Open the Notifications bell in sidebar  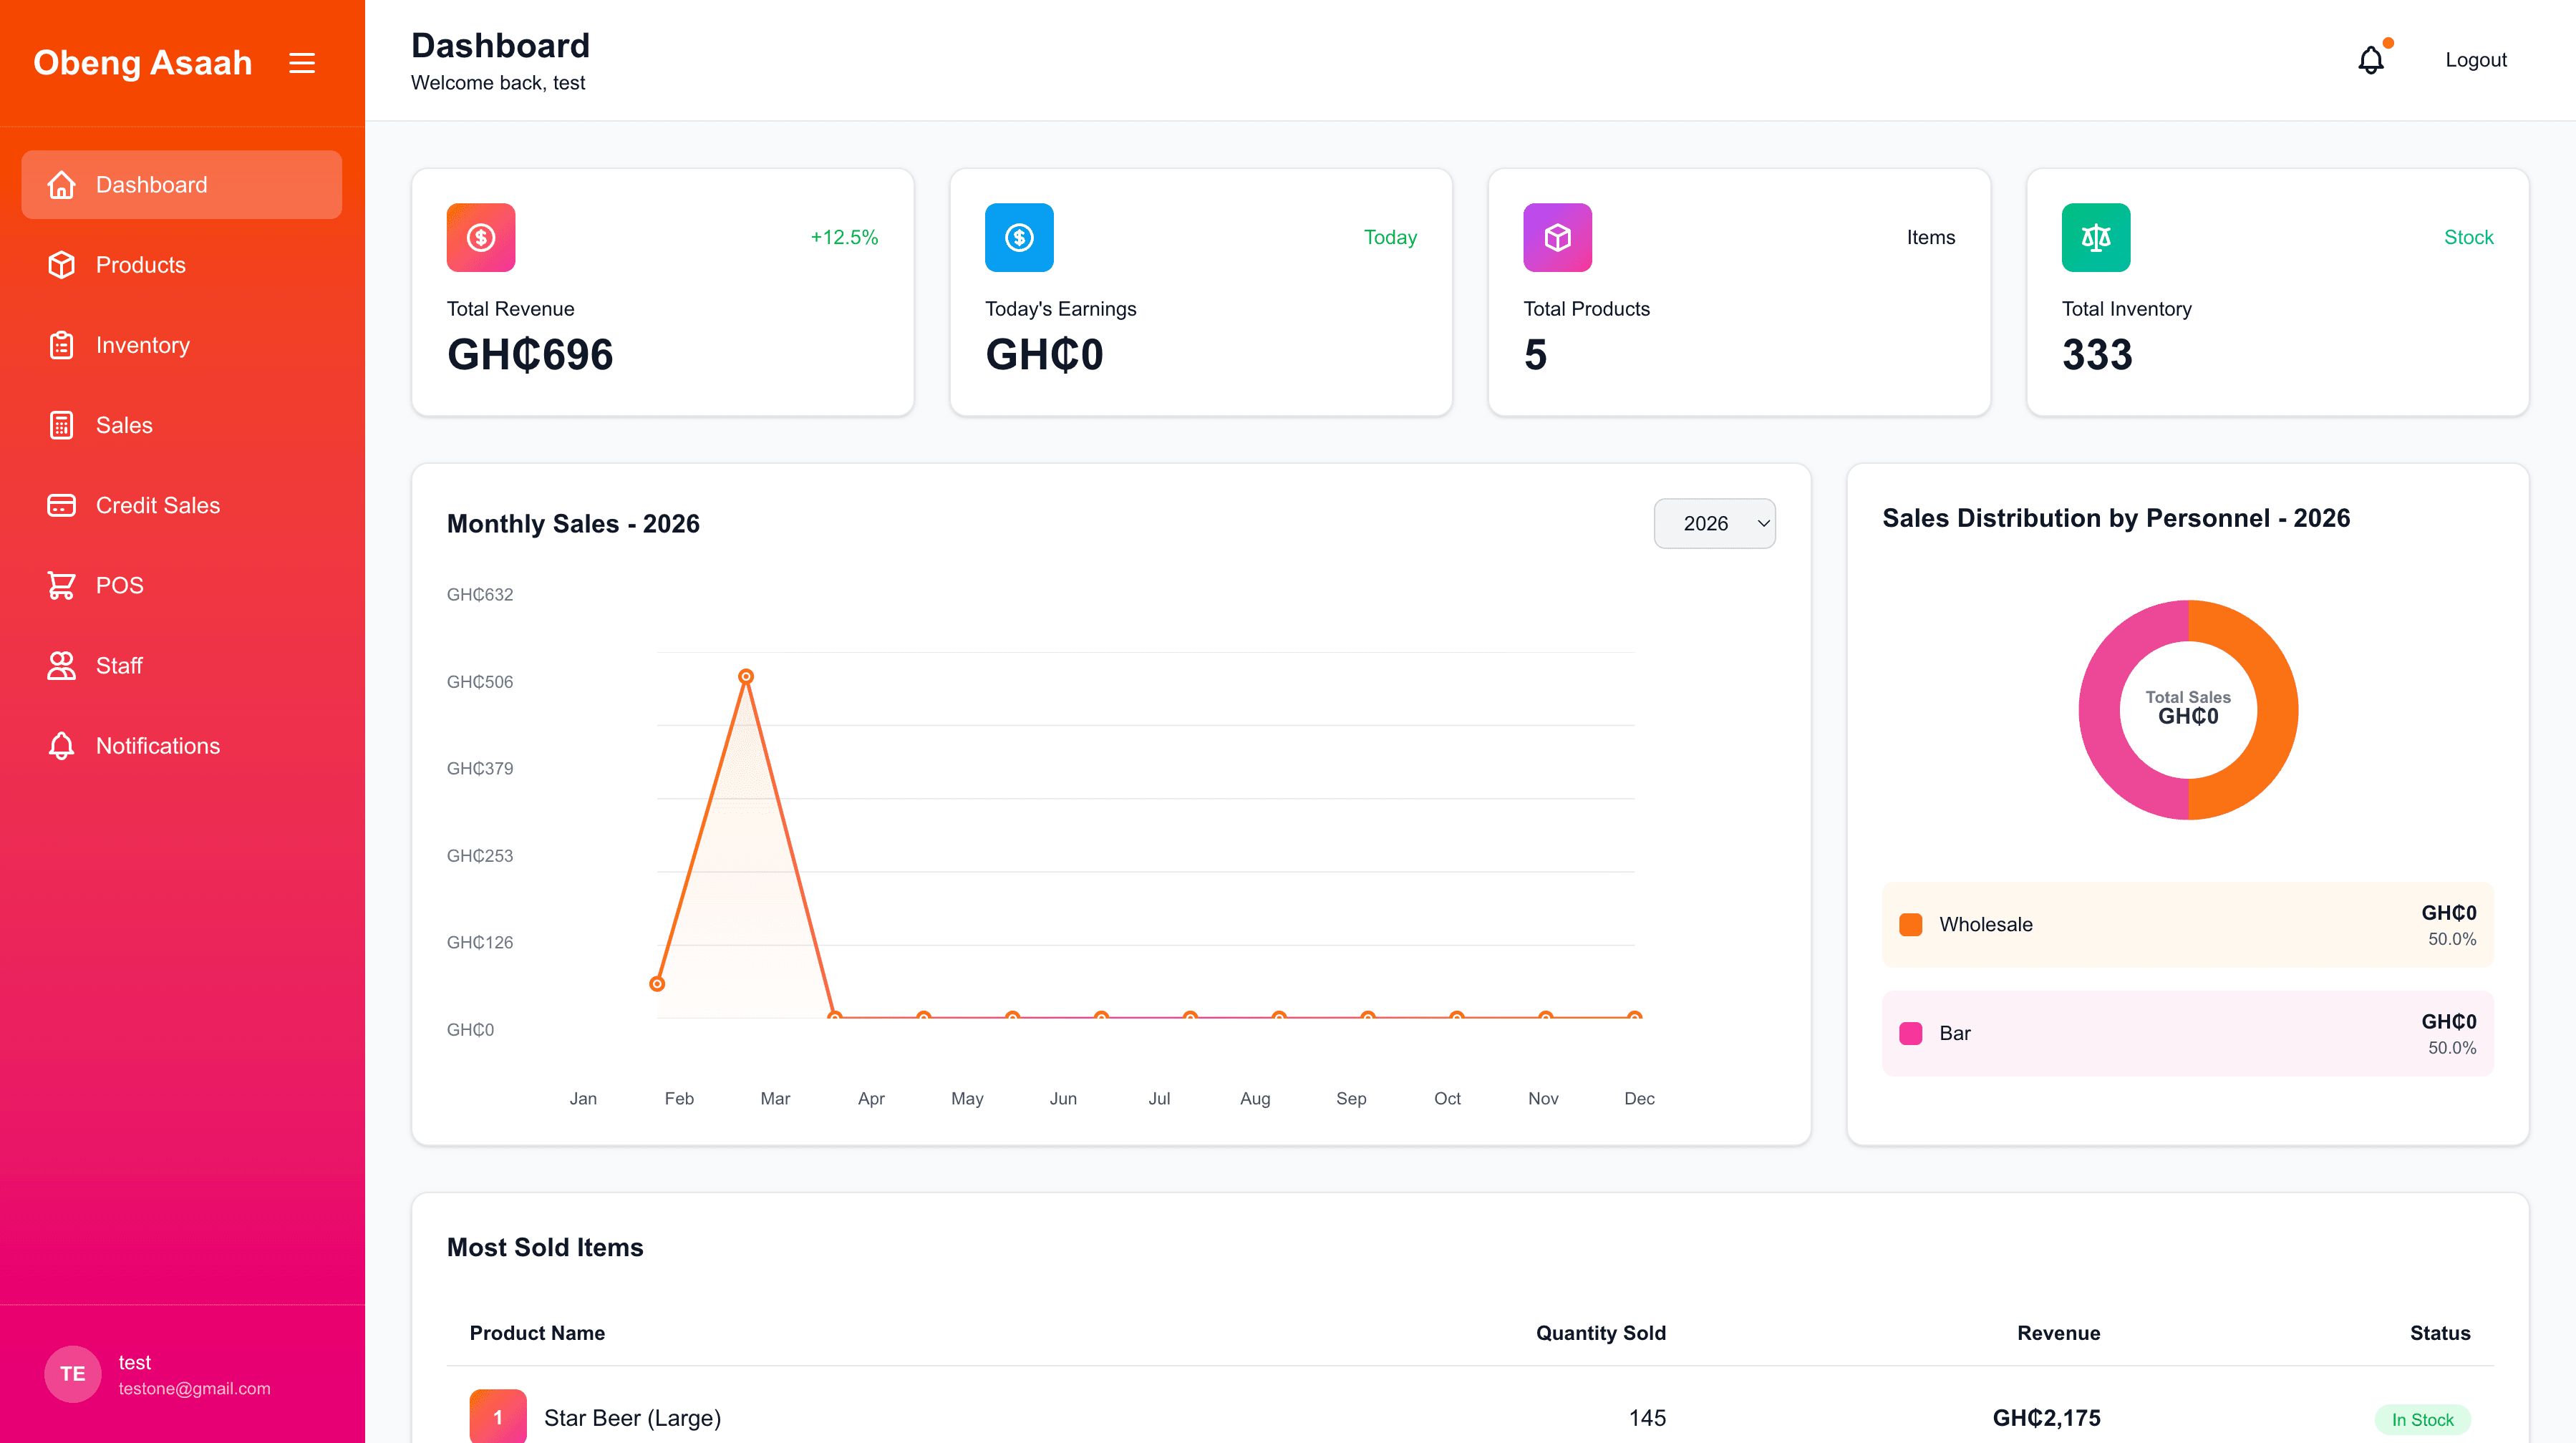[x=61, y=745]
